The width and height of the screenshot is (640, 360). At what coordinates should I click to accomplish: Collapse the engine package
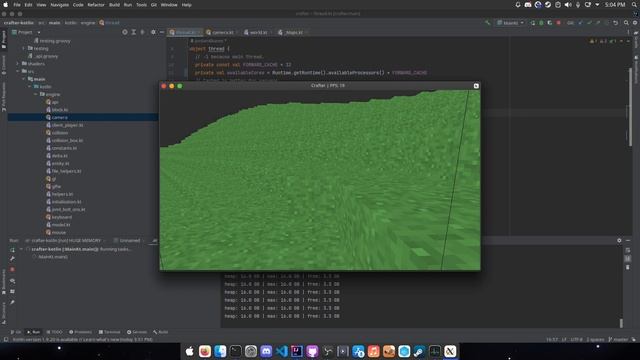coord(36,94)
